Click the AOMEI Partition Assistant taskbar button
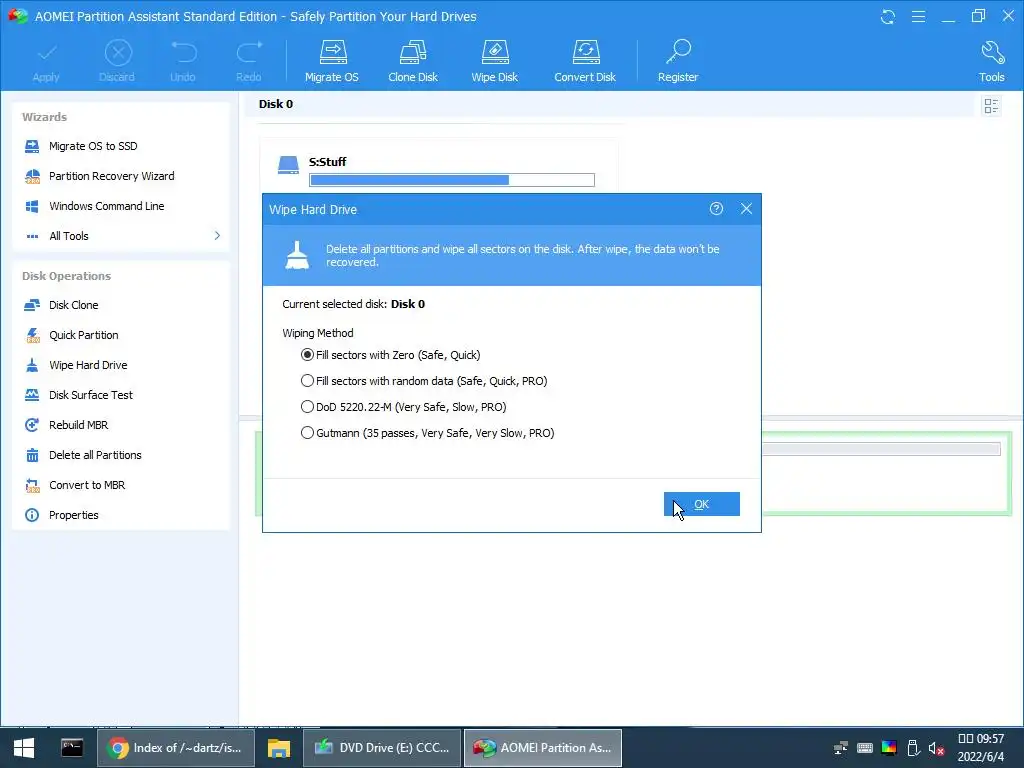Viewport: 1024px width, 768px height. point(543,748)
